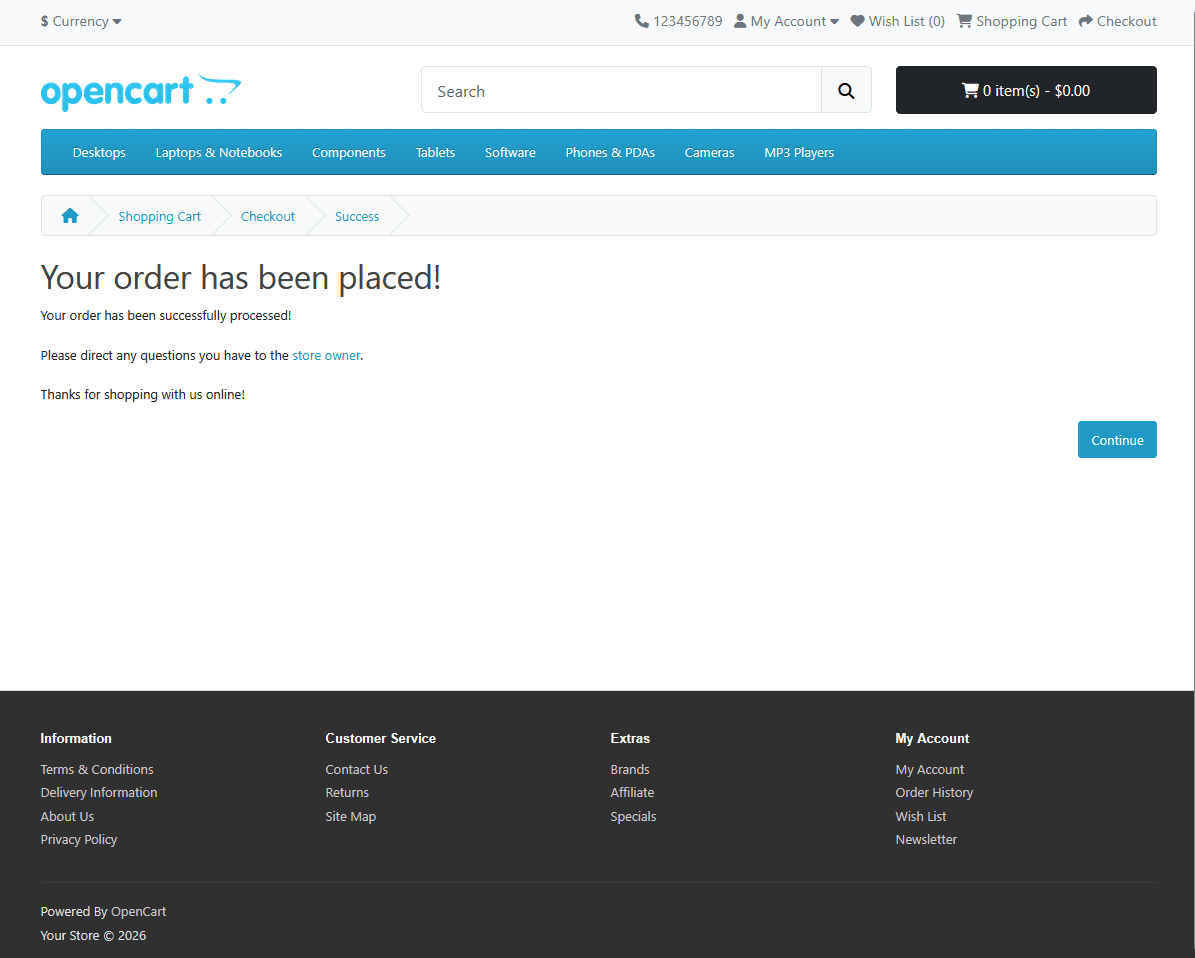Click the arrow icon beside Checkout
1195x958 pixels.
[x=1086, y=21]
